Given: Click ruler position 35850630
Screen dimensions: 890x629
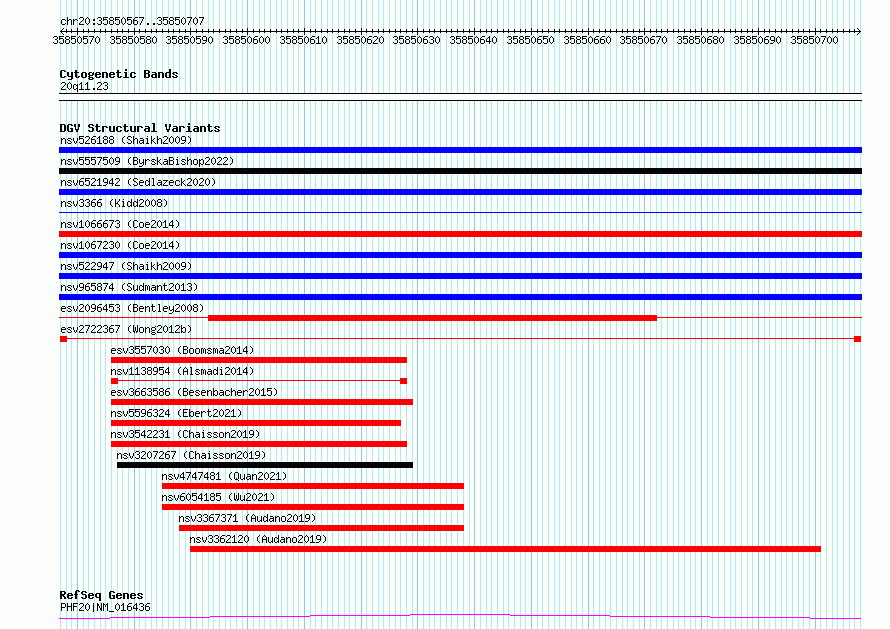Looking at the screenshot, I should pyautogui.click(x=417, y=40).
